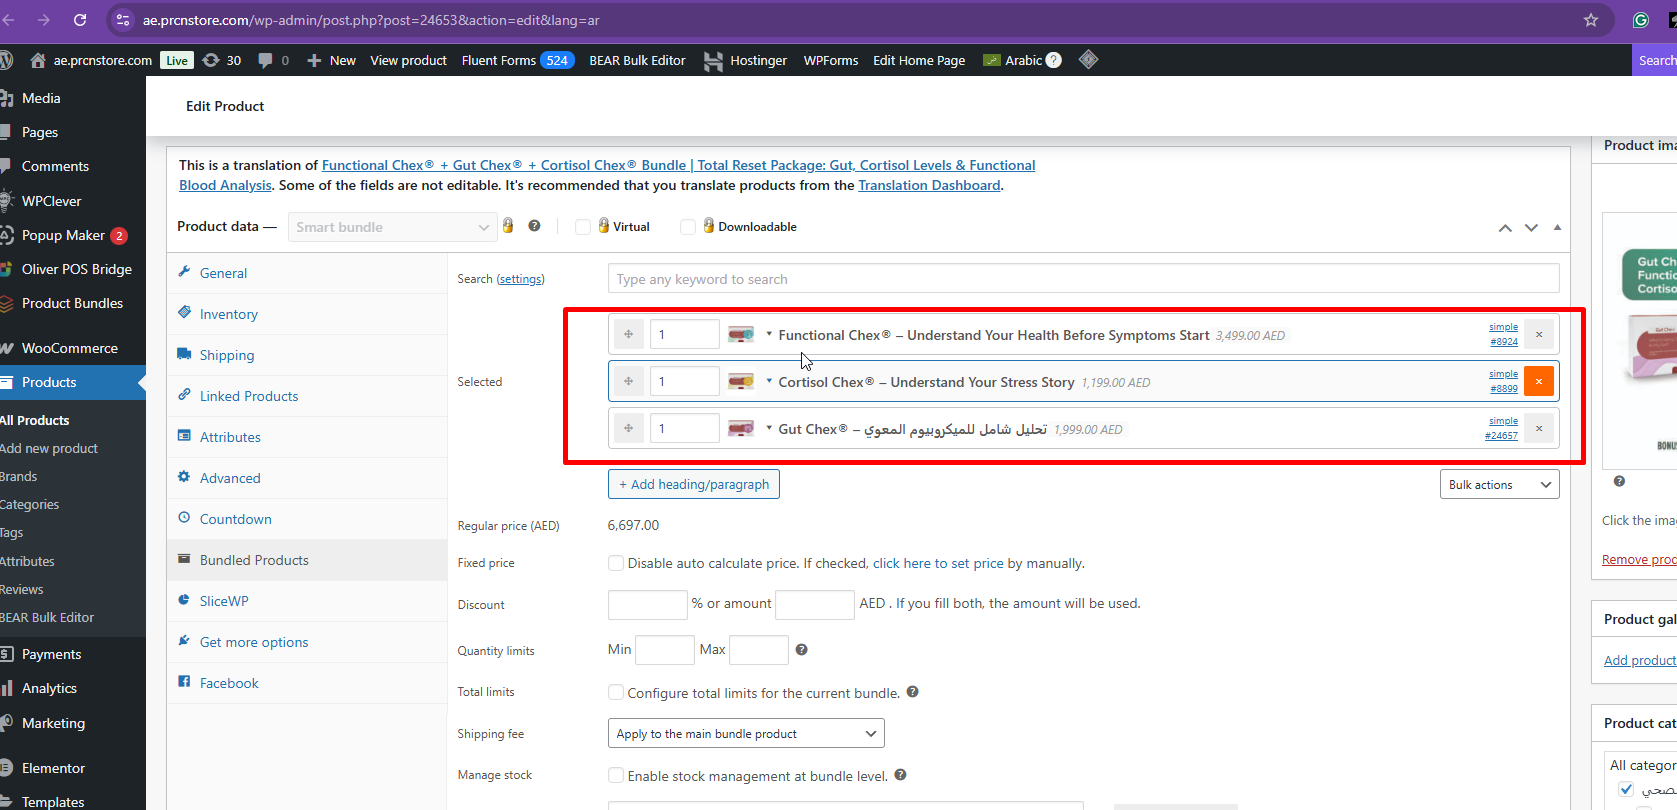1677x810 pixels.
Task: Click drag handle of Functional Chex row
Action: [628, 334]
